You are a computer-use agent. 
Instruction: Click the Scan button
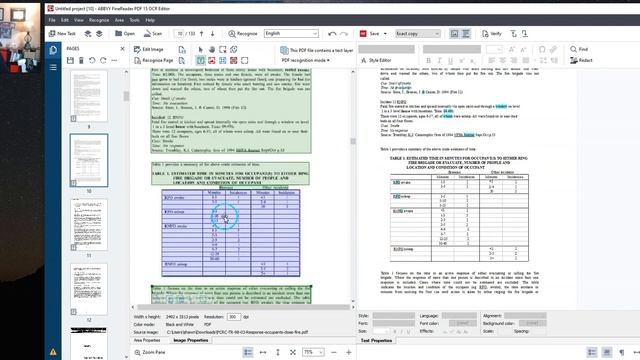(153, 33)
